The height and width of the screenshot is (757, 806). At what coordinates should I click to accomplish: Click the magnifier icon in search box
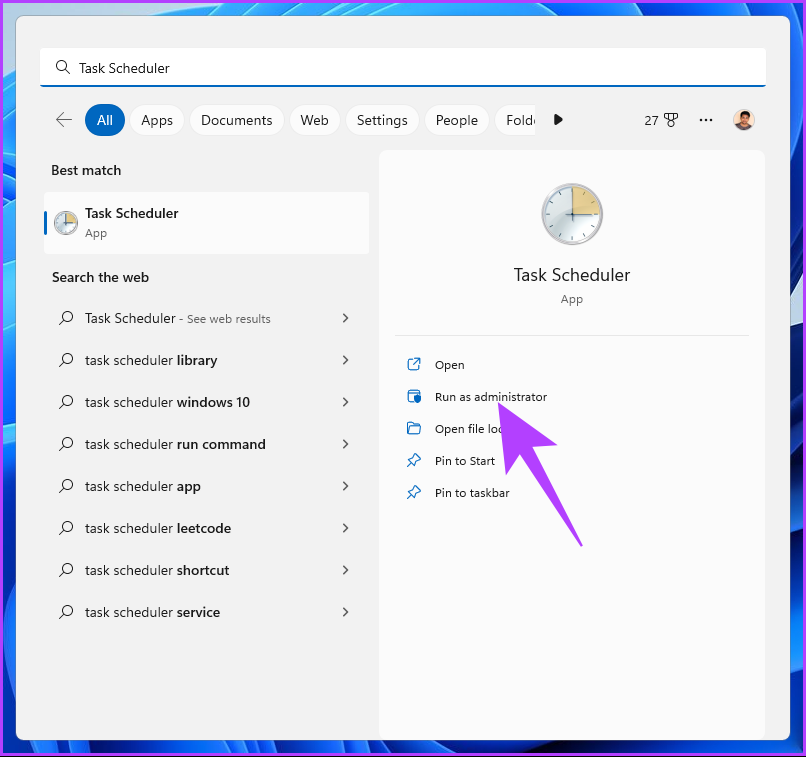tap(63, 67)
